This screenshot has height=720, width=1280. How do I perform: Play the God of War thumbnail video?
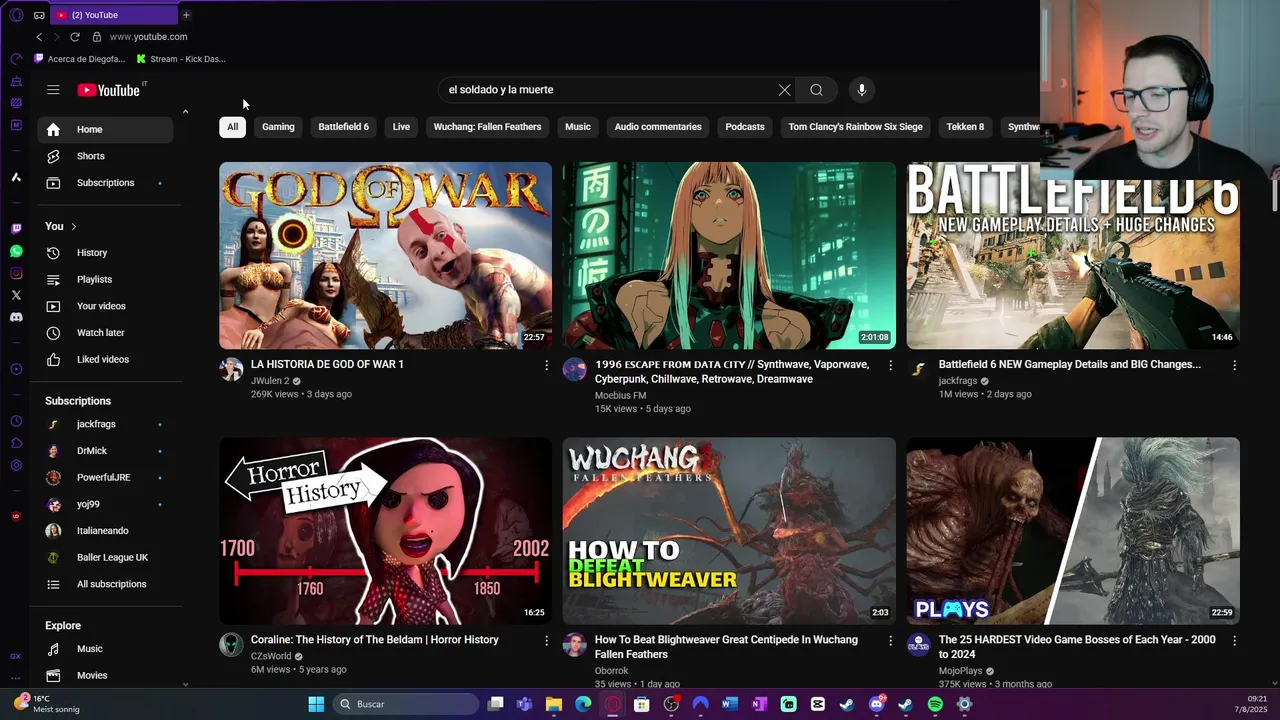coord(385,256)
